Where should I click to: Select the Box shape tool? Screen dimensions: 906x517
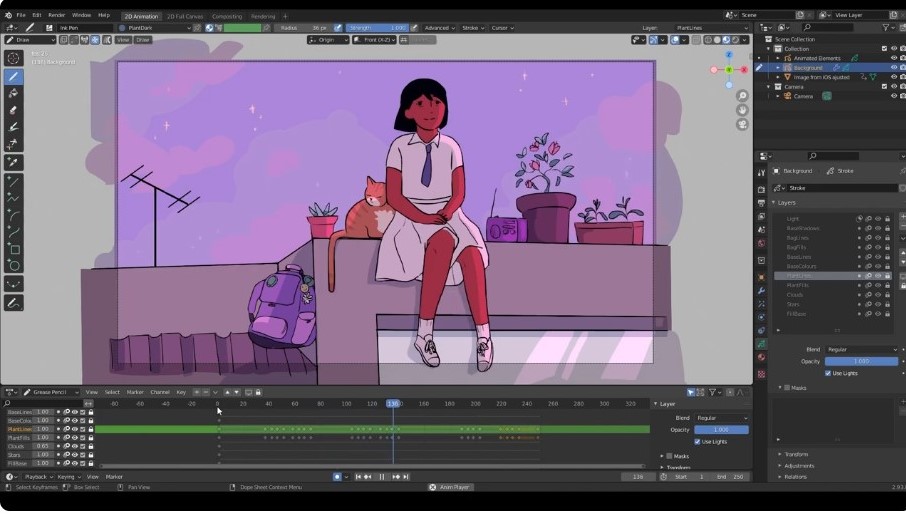click(14, 249)
